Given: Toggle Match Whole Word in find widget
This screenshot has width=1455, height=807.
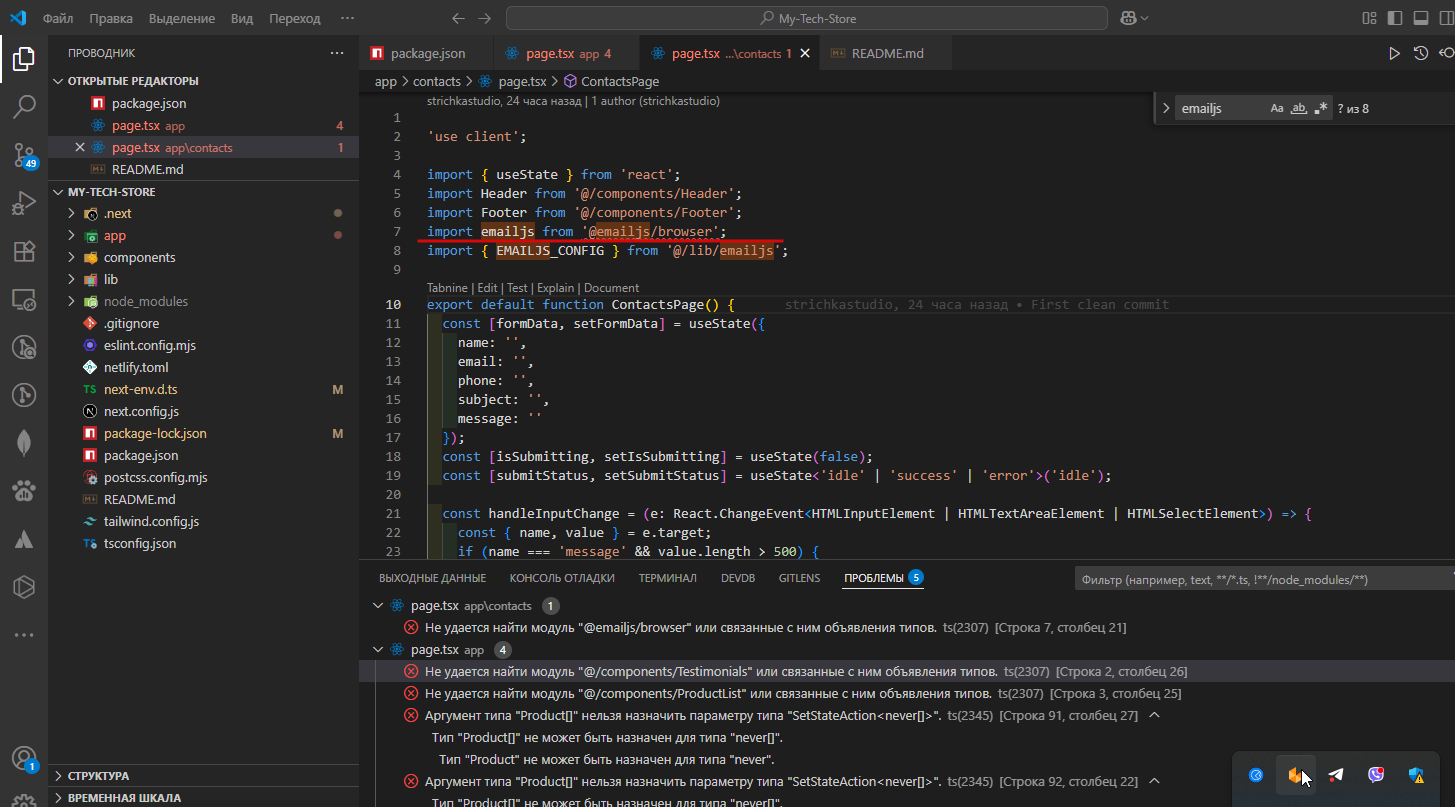Looking at the screenshot, I should tap(1299, 108).
